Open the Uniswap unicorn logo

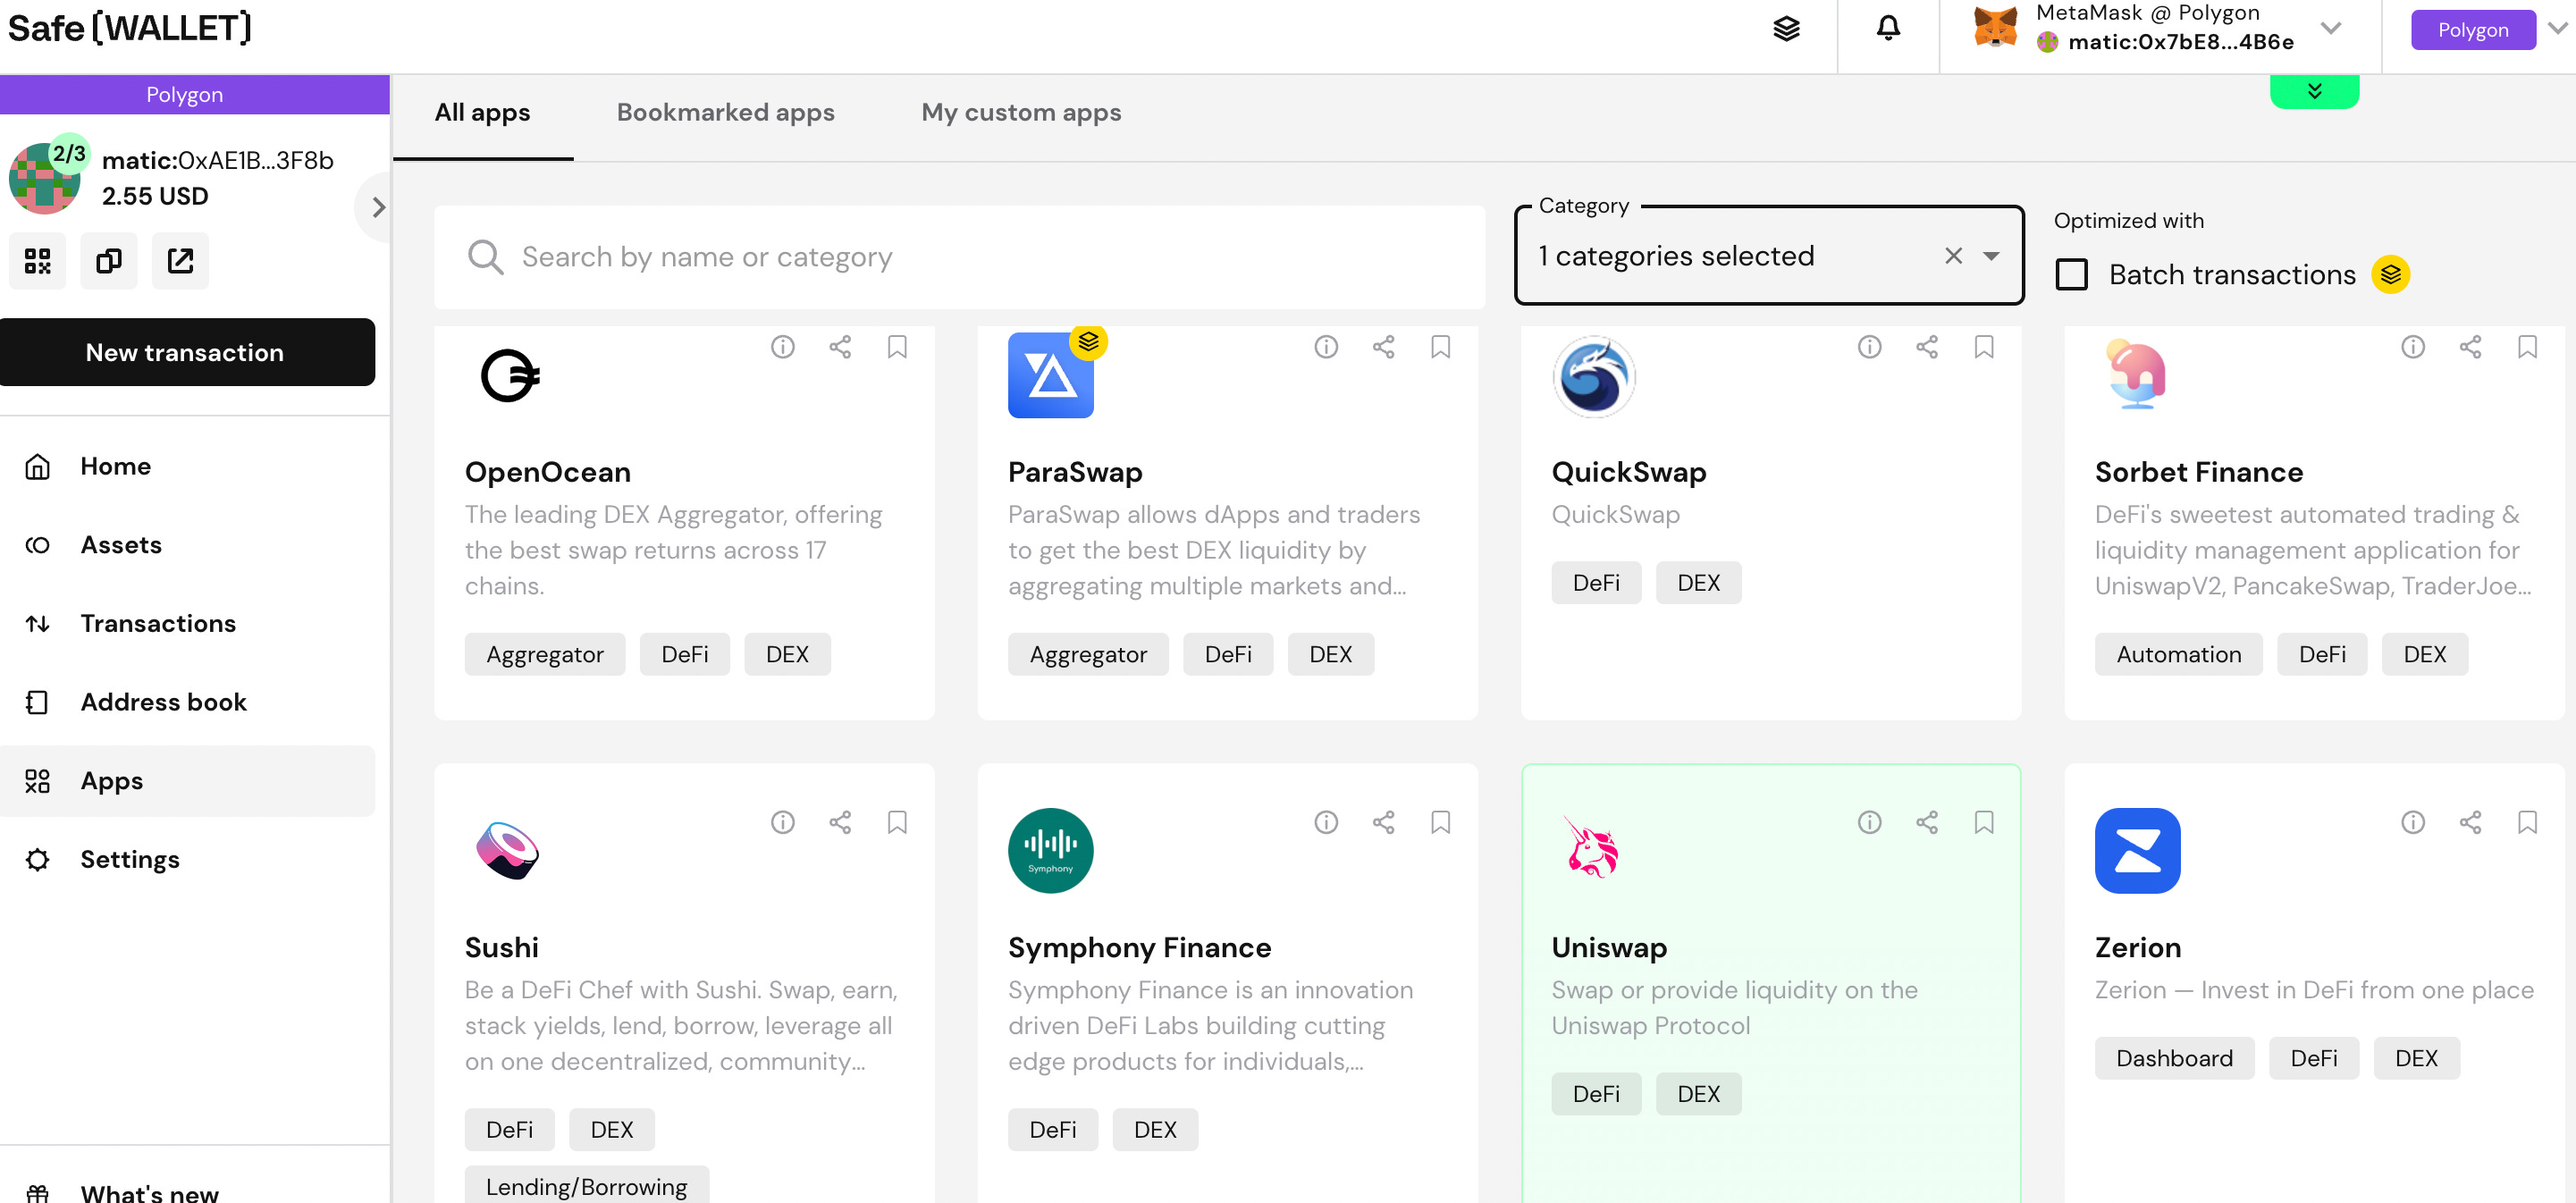coord(1594,850)
